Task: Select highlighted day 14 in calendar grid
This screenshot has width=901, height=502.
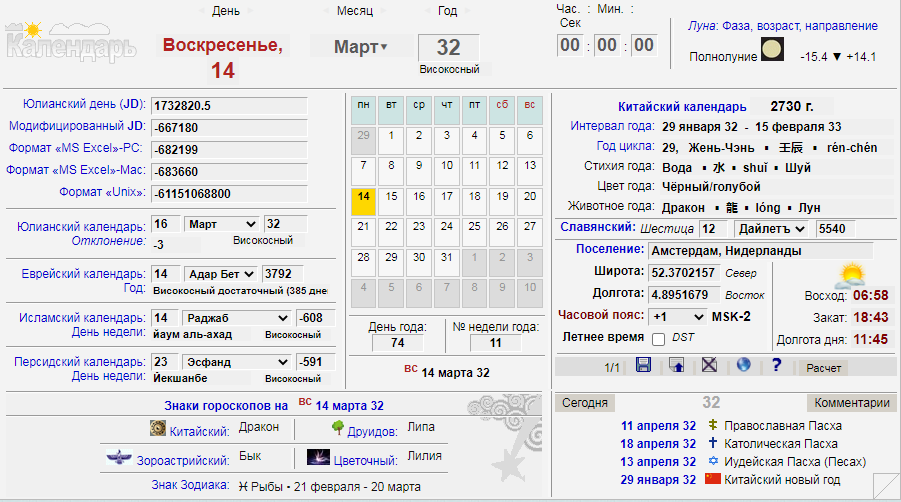Action: pyautogui.click(x=363, y=201)
